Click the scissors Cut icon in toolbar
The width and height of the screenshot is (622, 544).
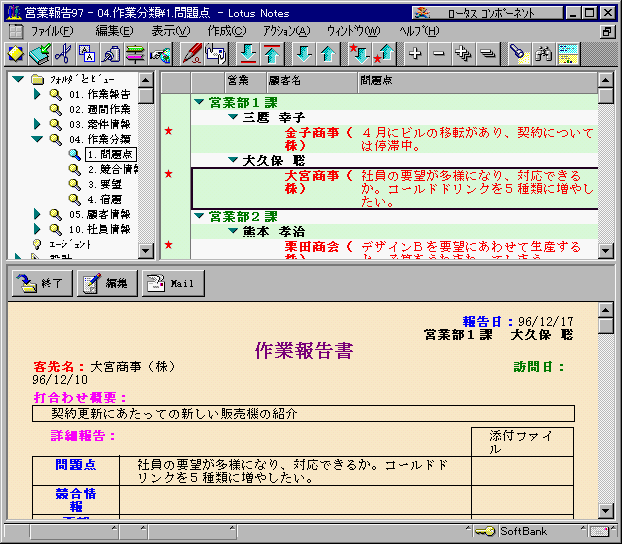tap(64, 53)
